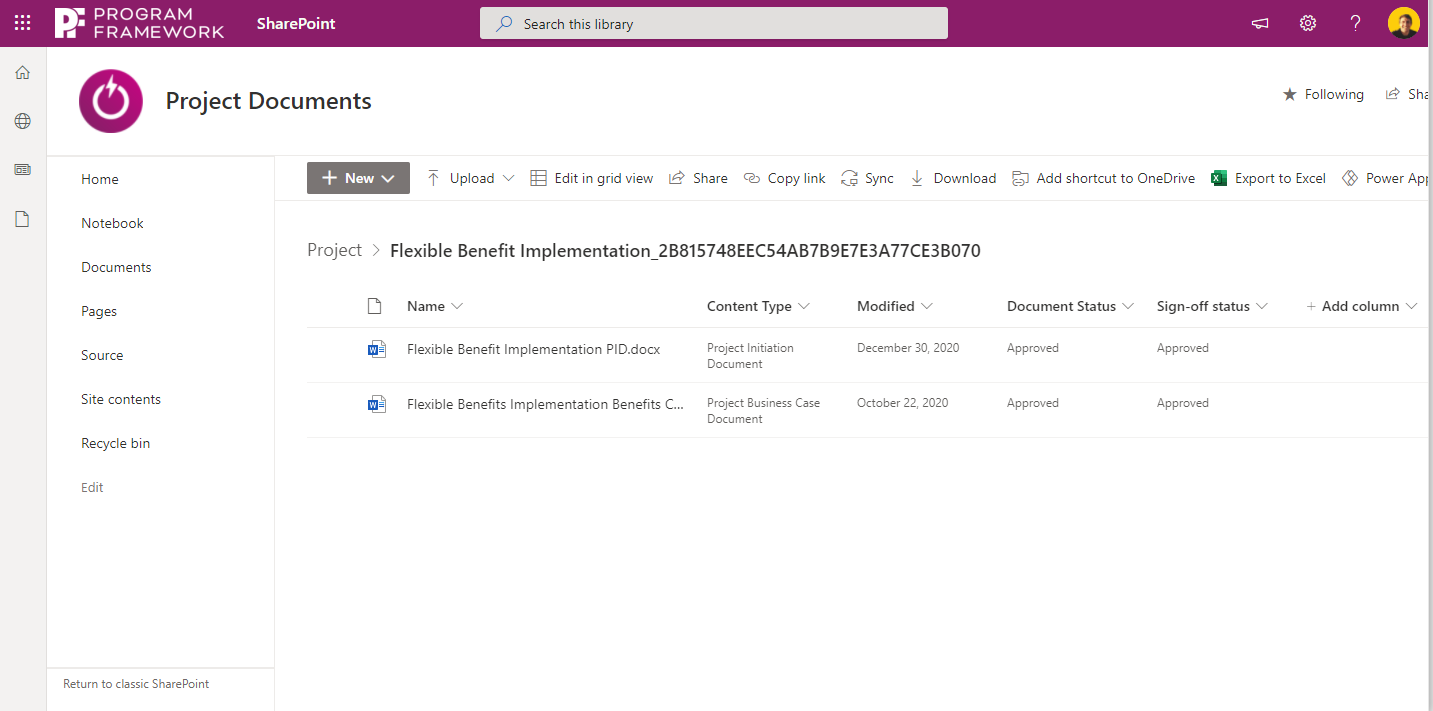The width and height of the screenshot is (1433, 711).
Task: Open the Help question mark icon
Action: 1355,23
